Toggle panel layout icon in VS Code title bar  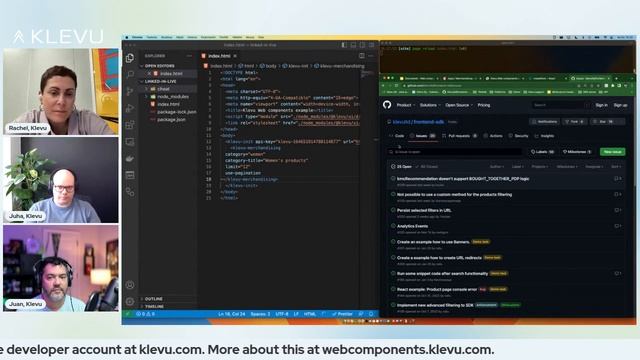pos(353,45)
